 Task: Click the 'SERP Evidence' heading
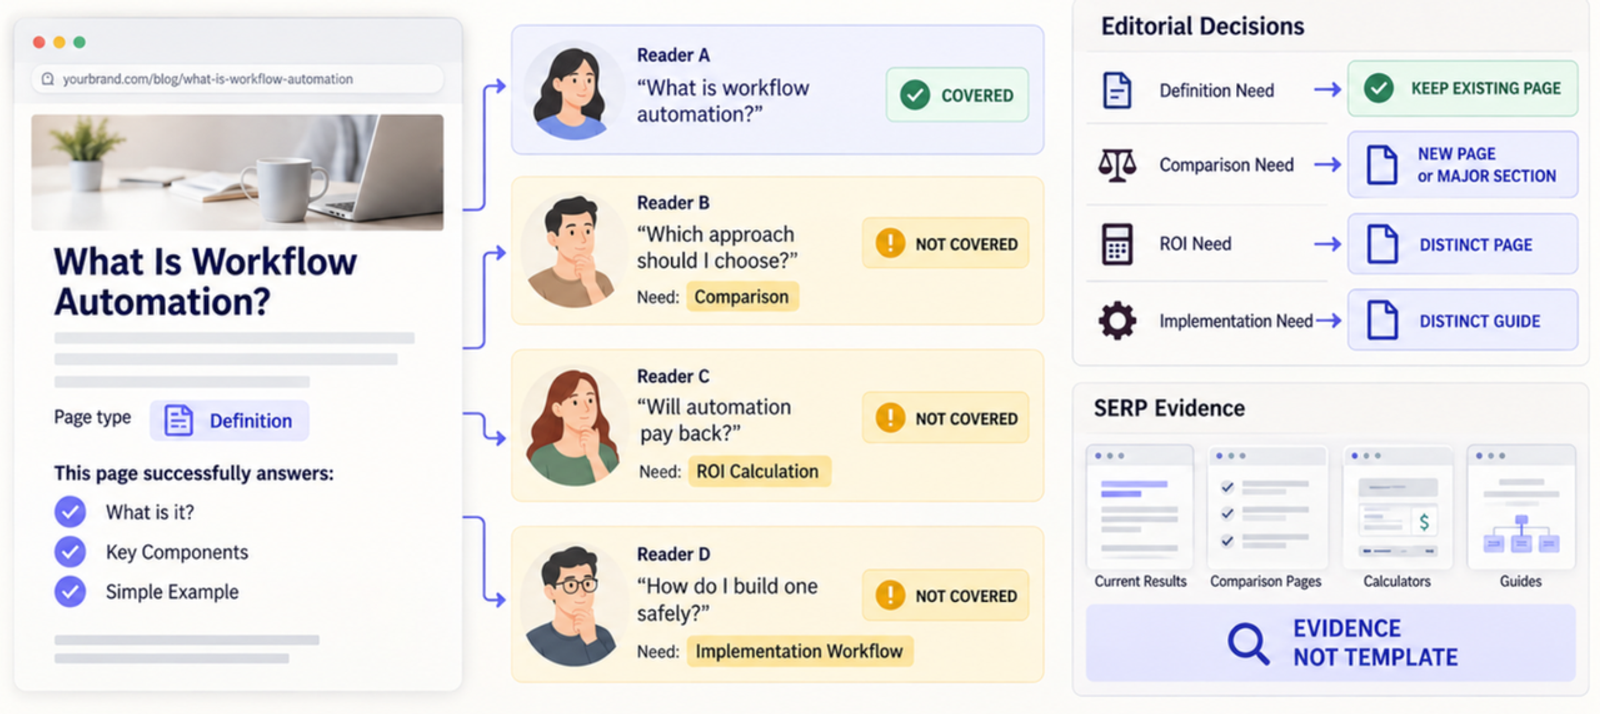[1169, 408]
